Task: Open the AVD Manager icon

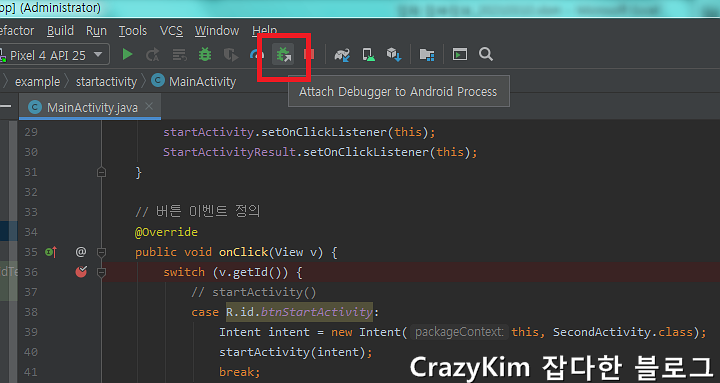Action: coord(368,55)
